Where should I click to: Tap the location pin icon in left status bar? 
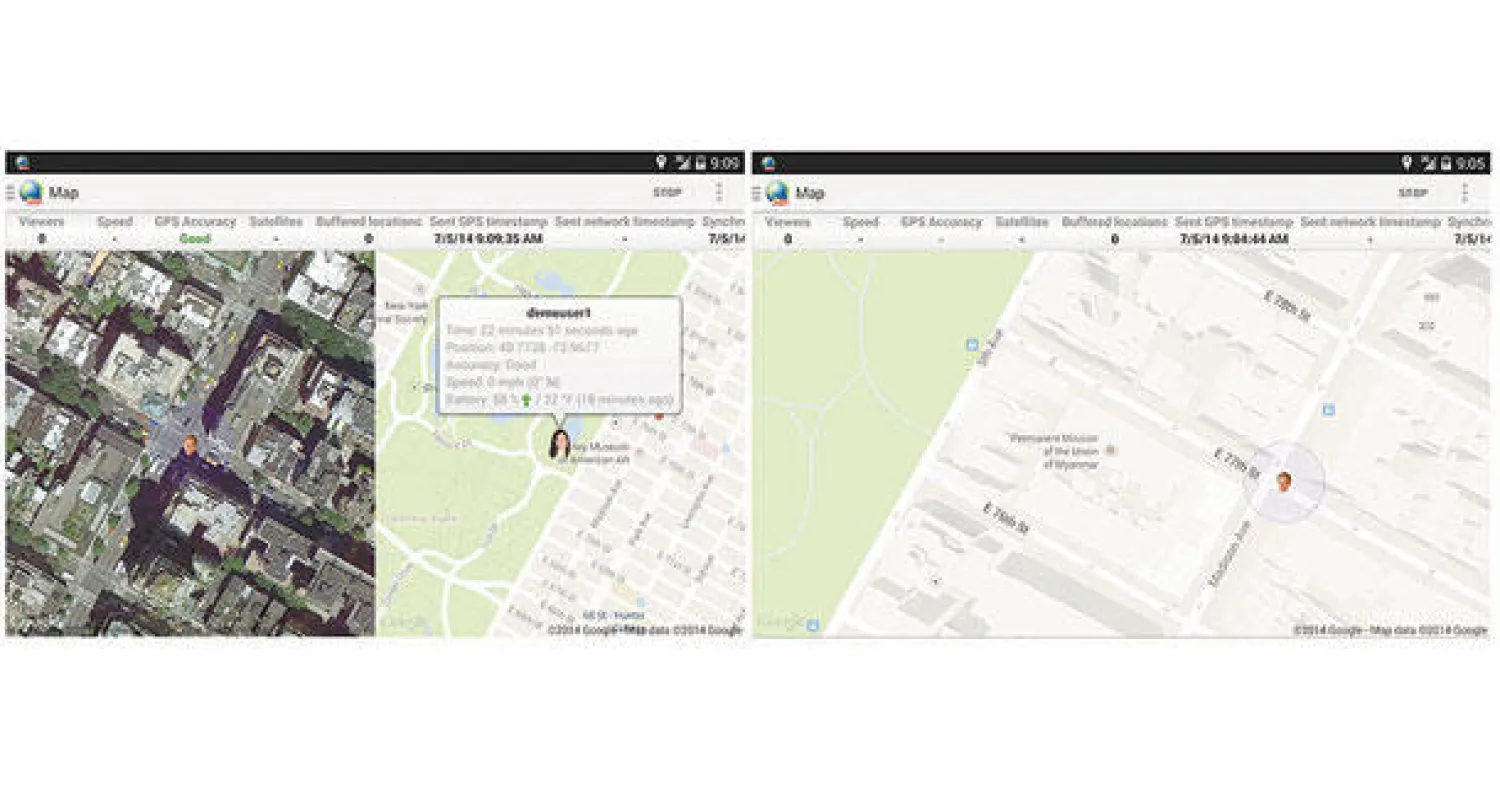click(x=661, y=163)
